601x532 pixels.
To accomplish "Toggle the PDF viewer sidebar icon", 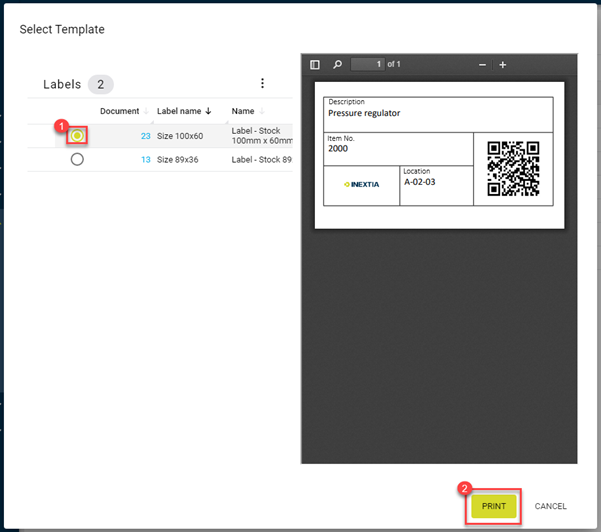I will (315, 64).
